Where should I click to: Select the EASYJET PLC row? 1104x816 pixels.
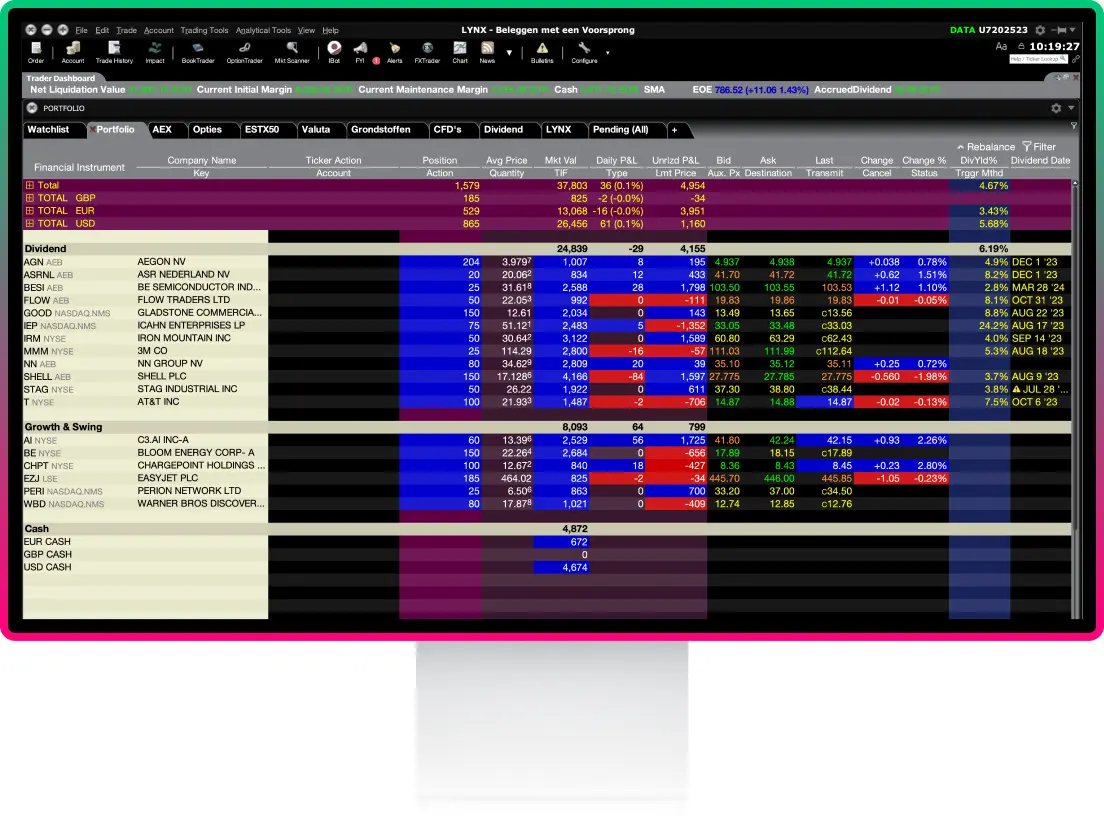click(547, 478)
